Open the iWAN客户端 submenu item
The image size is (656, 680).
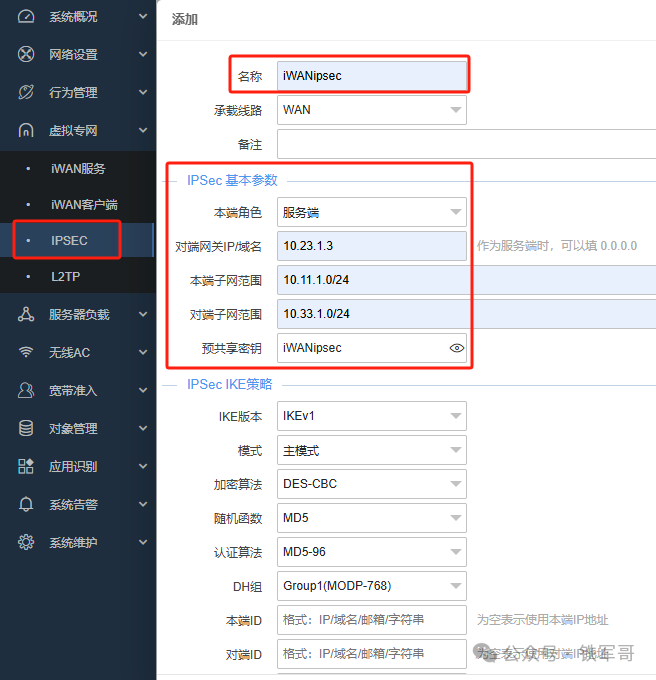point(84,204)
